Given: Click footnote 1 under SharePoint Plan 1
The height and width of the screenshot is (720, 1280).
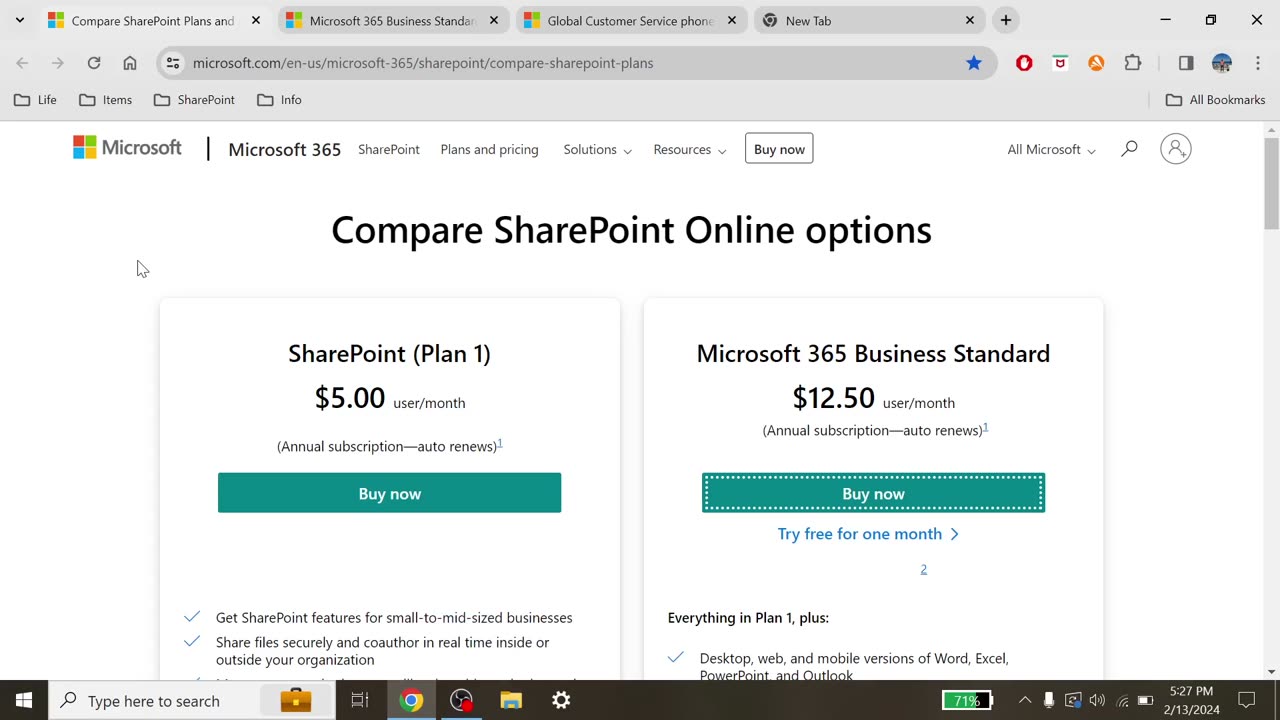Looking at the screenshot, I should click(500, 443).
